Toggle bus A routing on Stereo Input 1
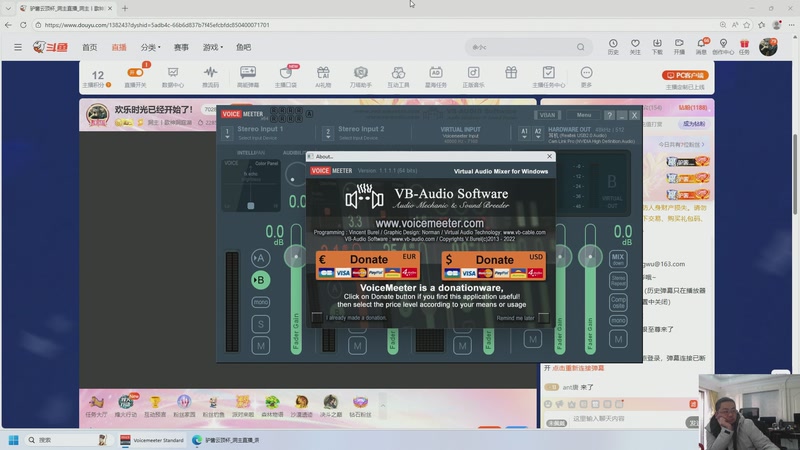This screenshot has width=800, height=450. tap(260, 258)
